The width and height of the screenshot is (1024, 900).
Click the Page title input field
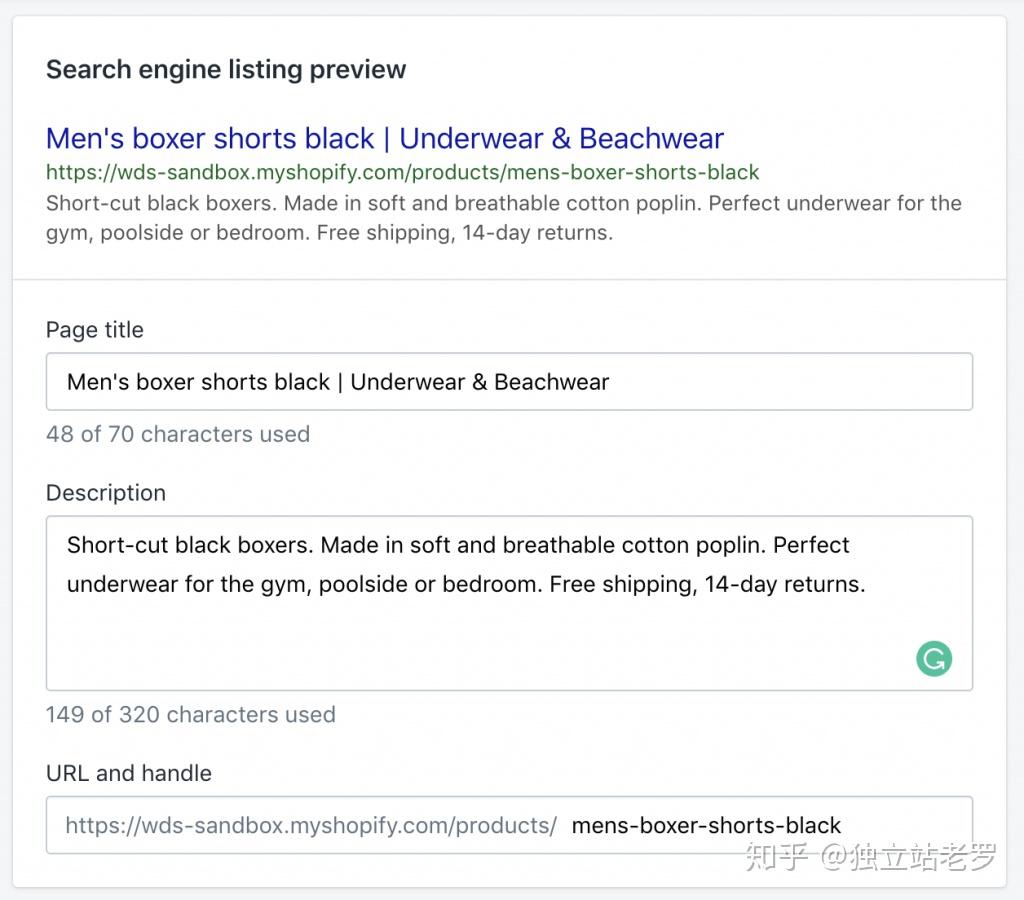(509, 381)
